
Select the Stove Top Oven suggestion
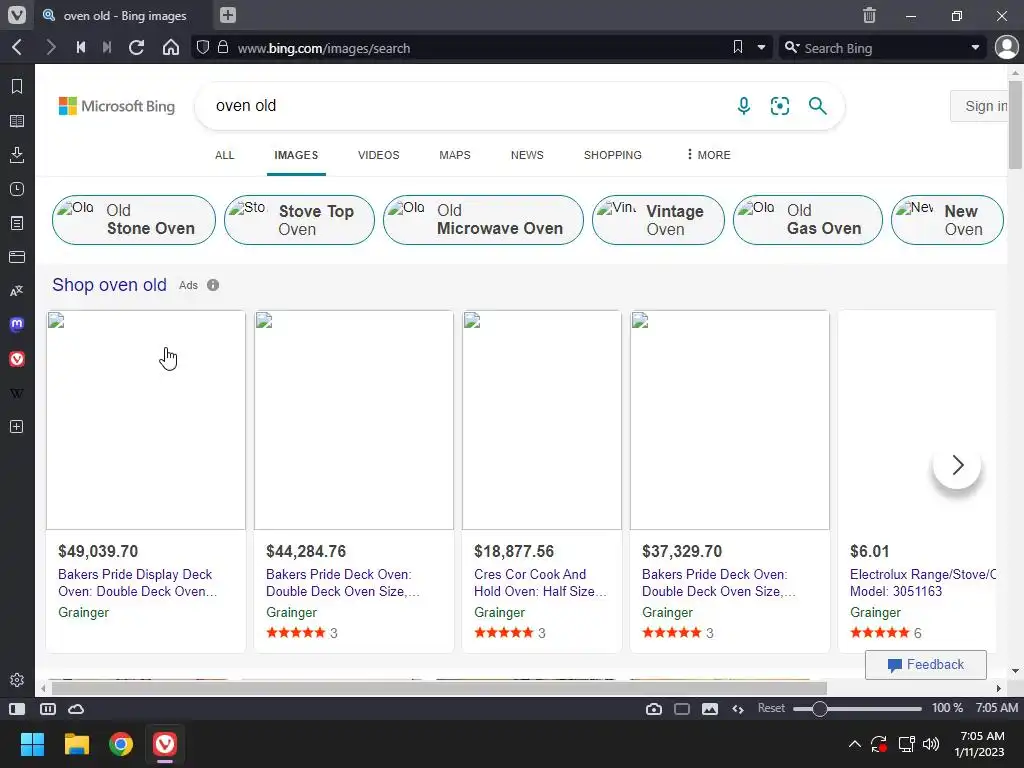pyautogui.click(x=299, y=220)
